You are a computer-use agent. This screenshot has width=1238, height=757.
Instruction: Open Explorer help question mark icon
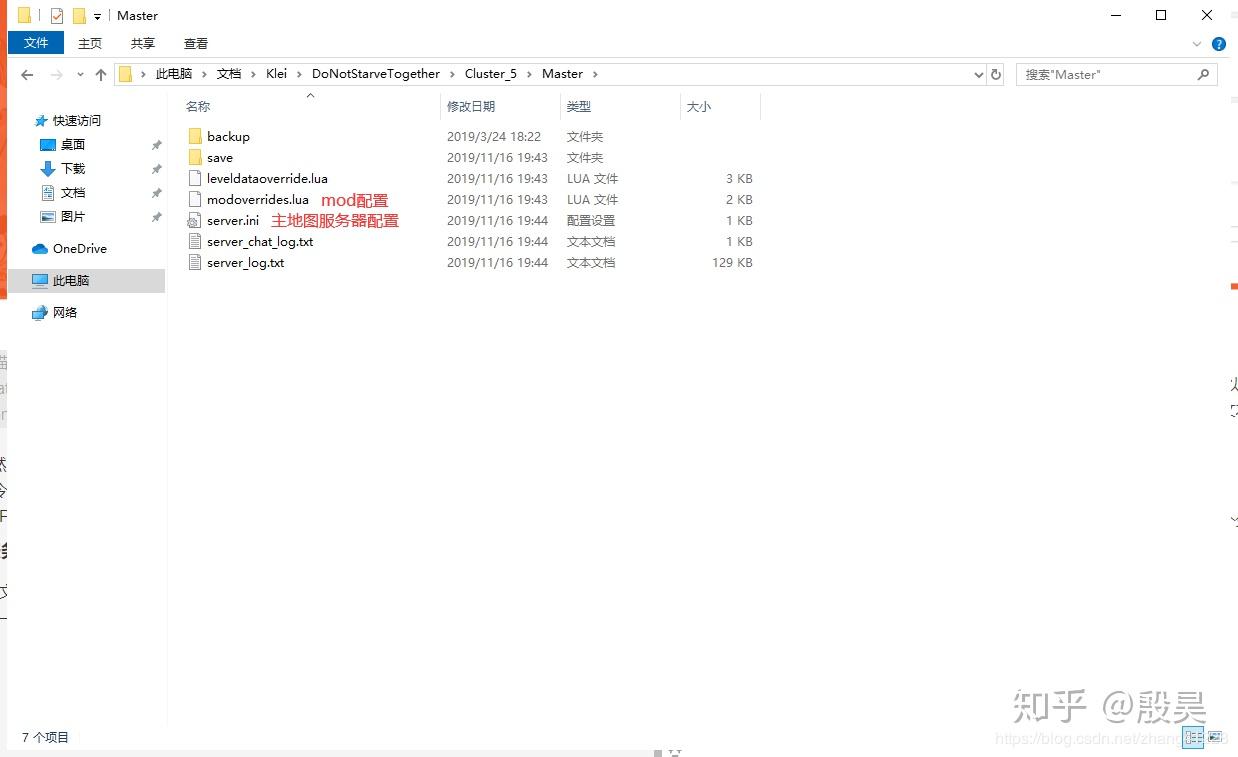tap(1219, 44)
